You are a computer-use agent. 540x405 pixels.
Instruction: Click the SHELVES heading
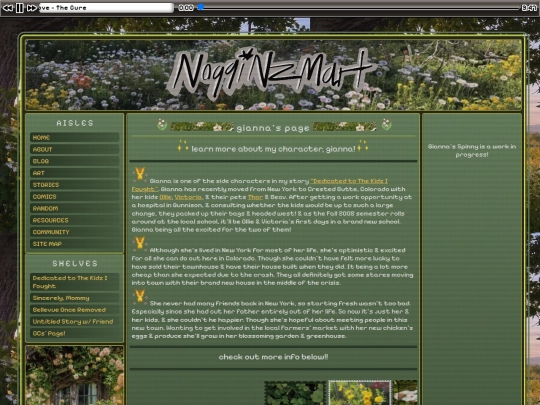click(x=75, y=263)
